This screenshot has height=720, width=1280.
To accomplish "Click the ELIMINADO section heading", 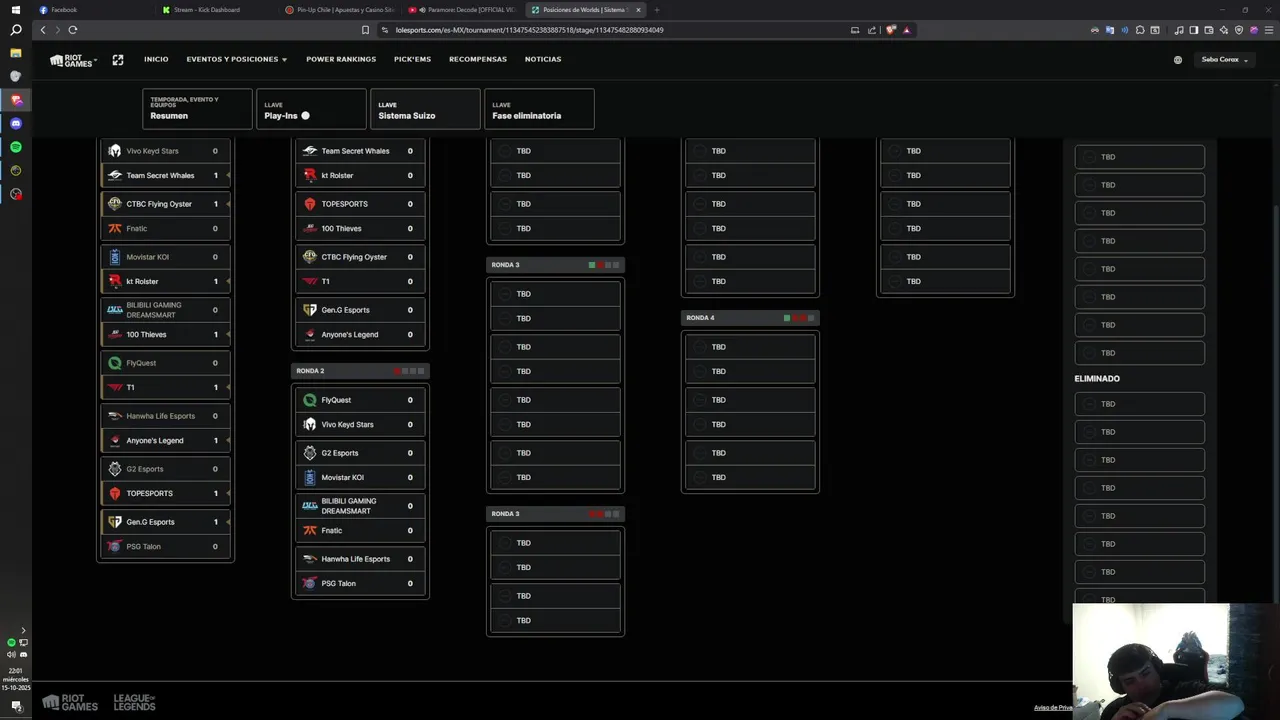I will [x=1097, y=379].
